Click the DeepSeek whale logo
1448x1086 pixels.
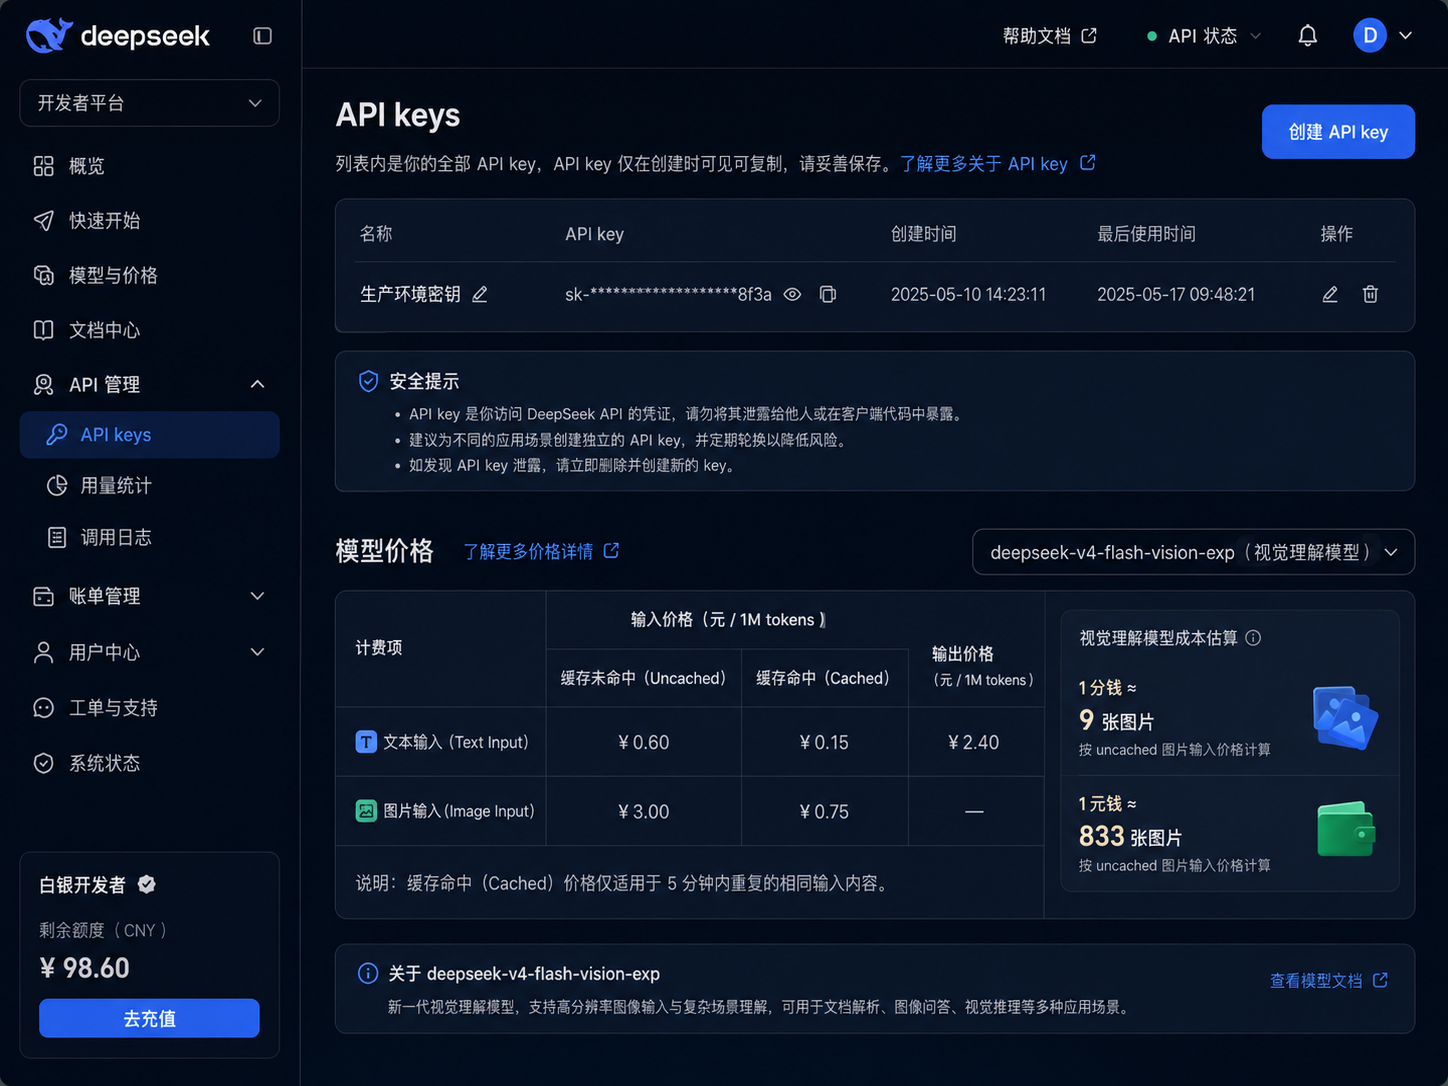pyautogui.click(x=49, y=35)
